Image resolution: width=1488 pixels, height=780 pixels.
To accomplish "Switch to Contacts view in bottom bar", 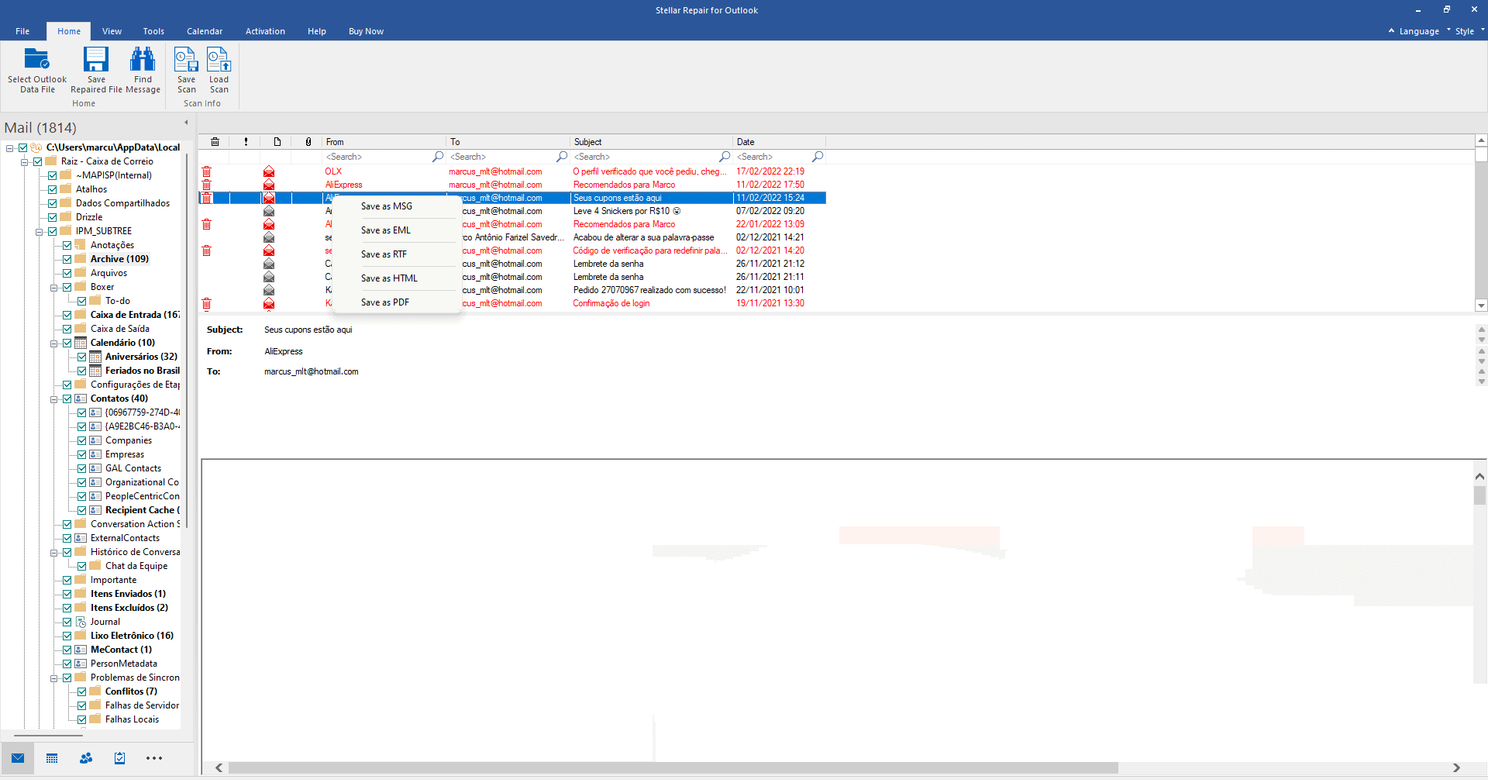I will (86, 758).
